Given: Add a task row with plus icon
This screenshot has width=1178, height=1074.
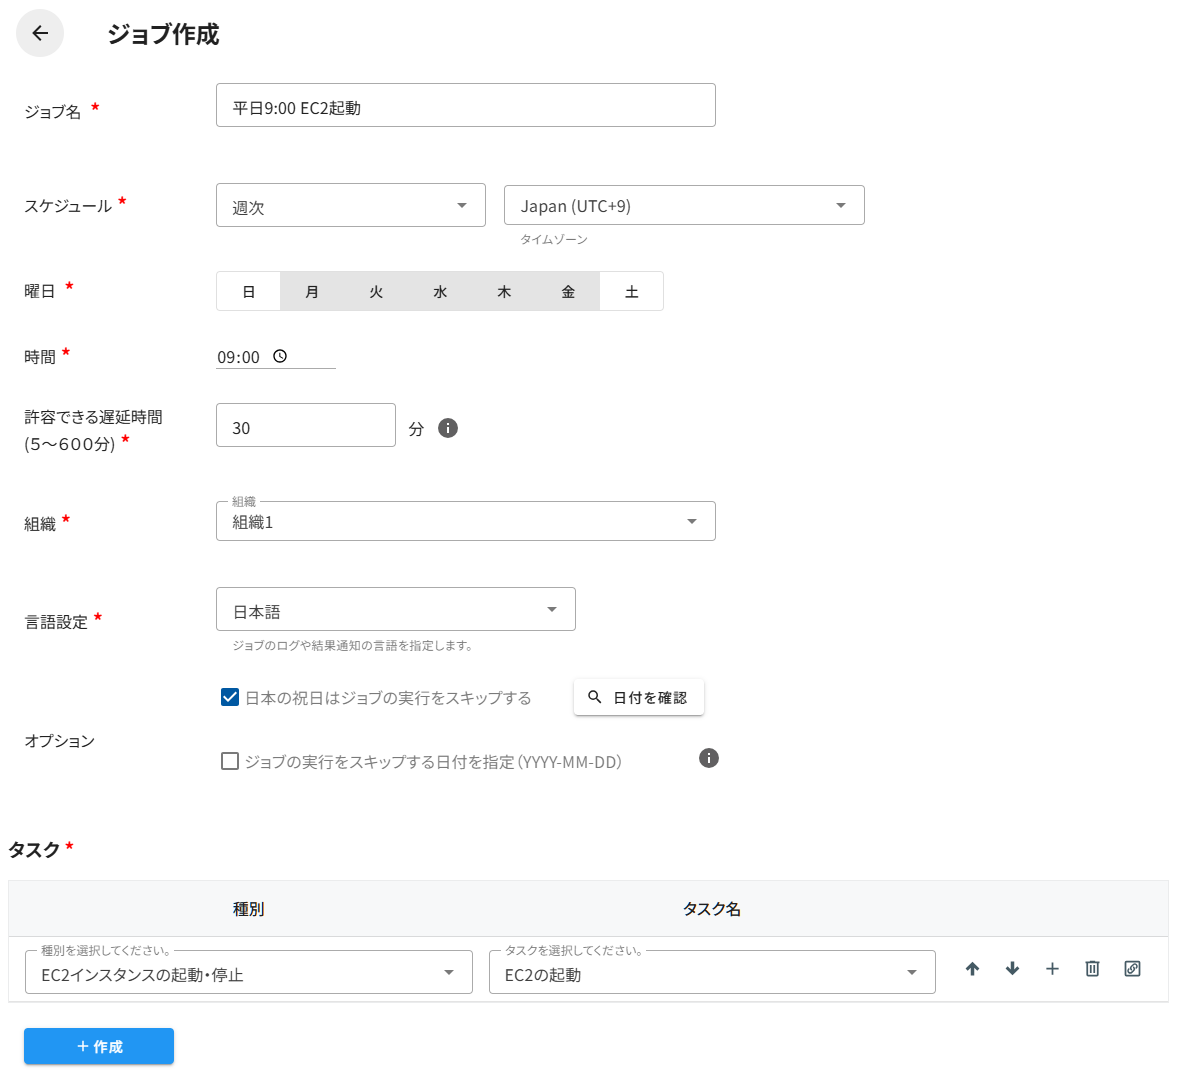Looking at the screenshot, I should [x=1052, y=969].
